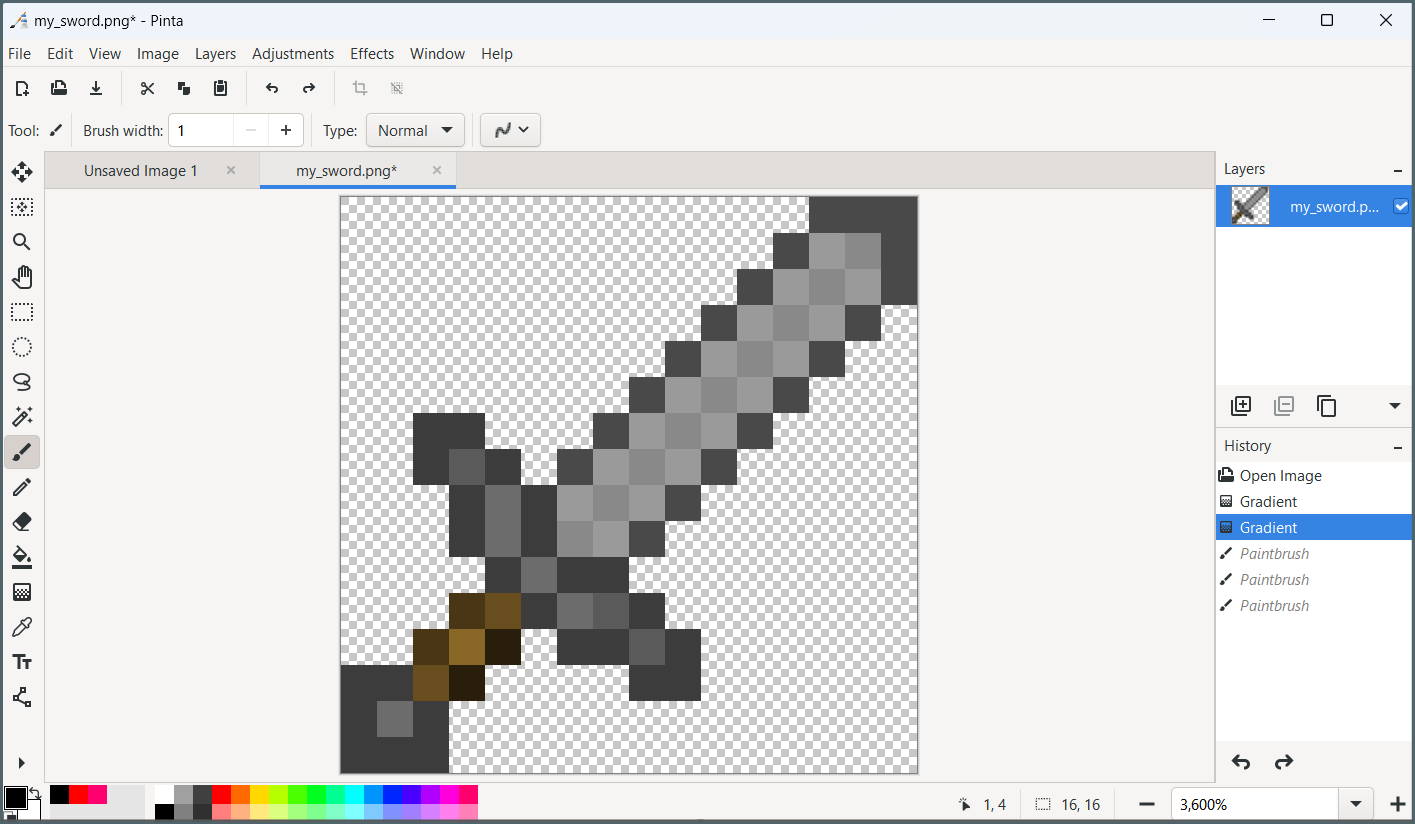This screenshot has width=1415, height=824.
Task: Click the zoom percentage field
Action: tap(1256, 804)
